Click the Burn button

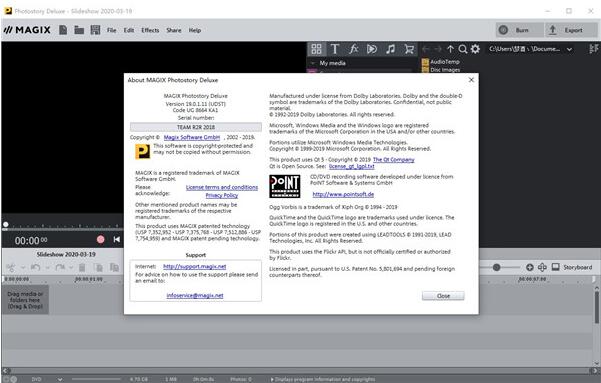519,30
